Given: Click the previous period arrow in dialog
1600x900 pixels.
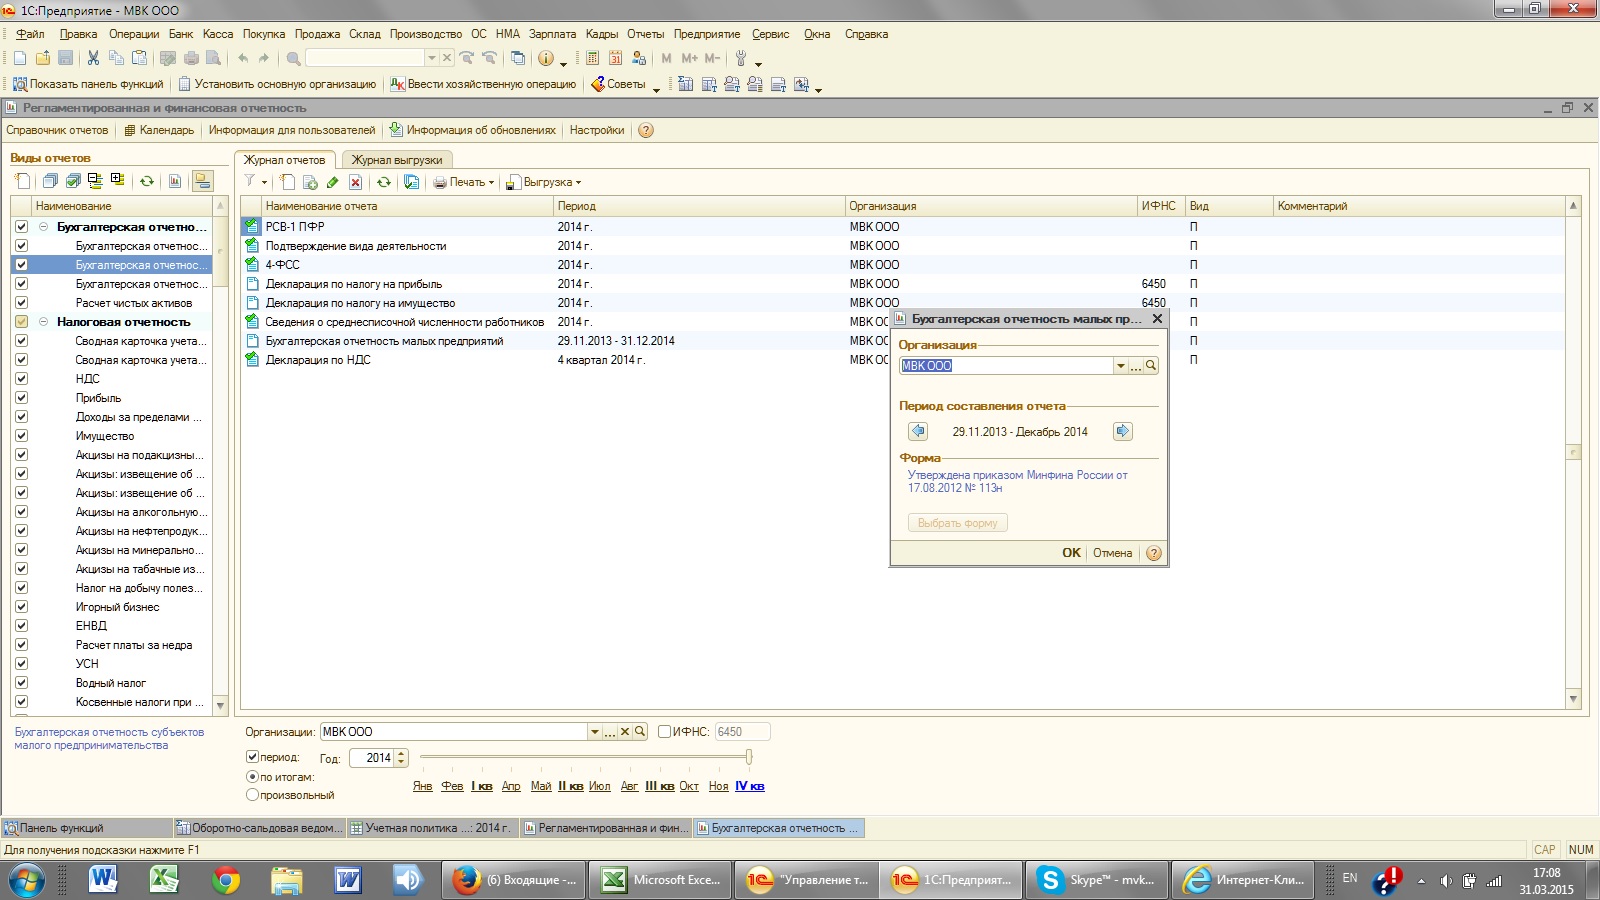Looking at the screenshot, I should 918,431.
